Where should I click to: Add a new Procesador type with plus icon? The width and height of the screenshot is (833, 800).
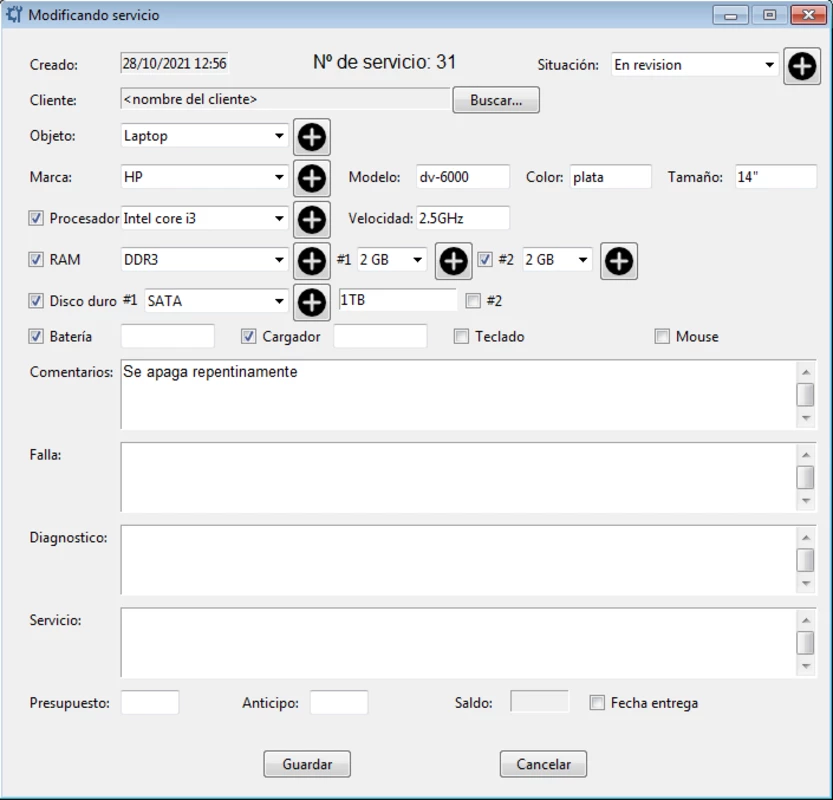[x=312, y=219]
